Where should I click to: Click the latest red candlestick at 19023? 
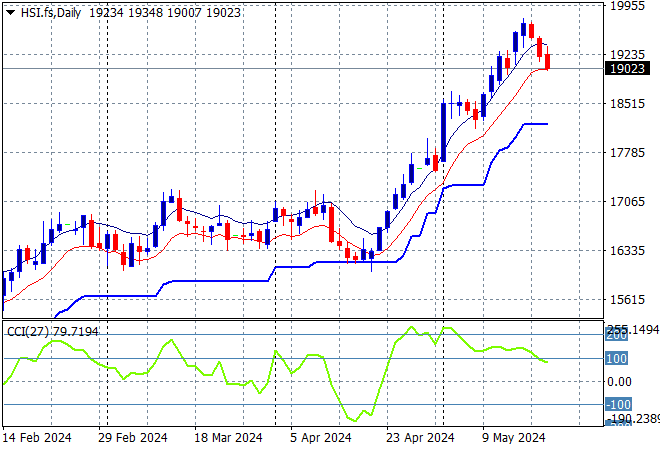pyautogui.click(x=548, y=61)
